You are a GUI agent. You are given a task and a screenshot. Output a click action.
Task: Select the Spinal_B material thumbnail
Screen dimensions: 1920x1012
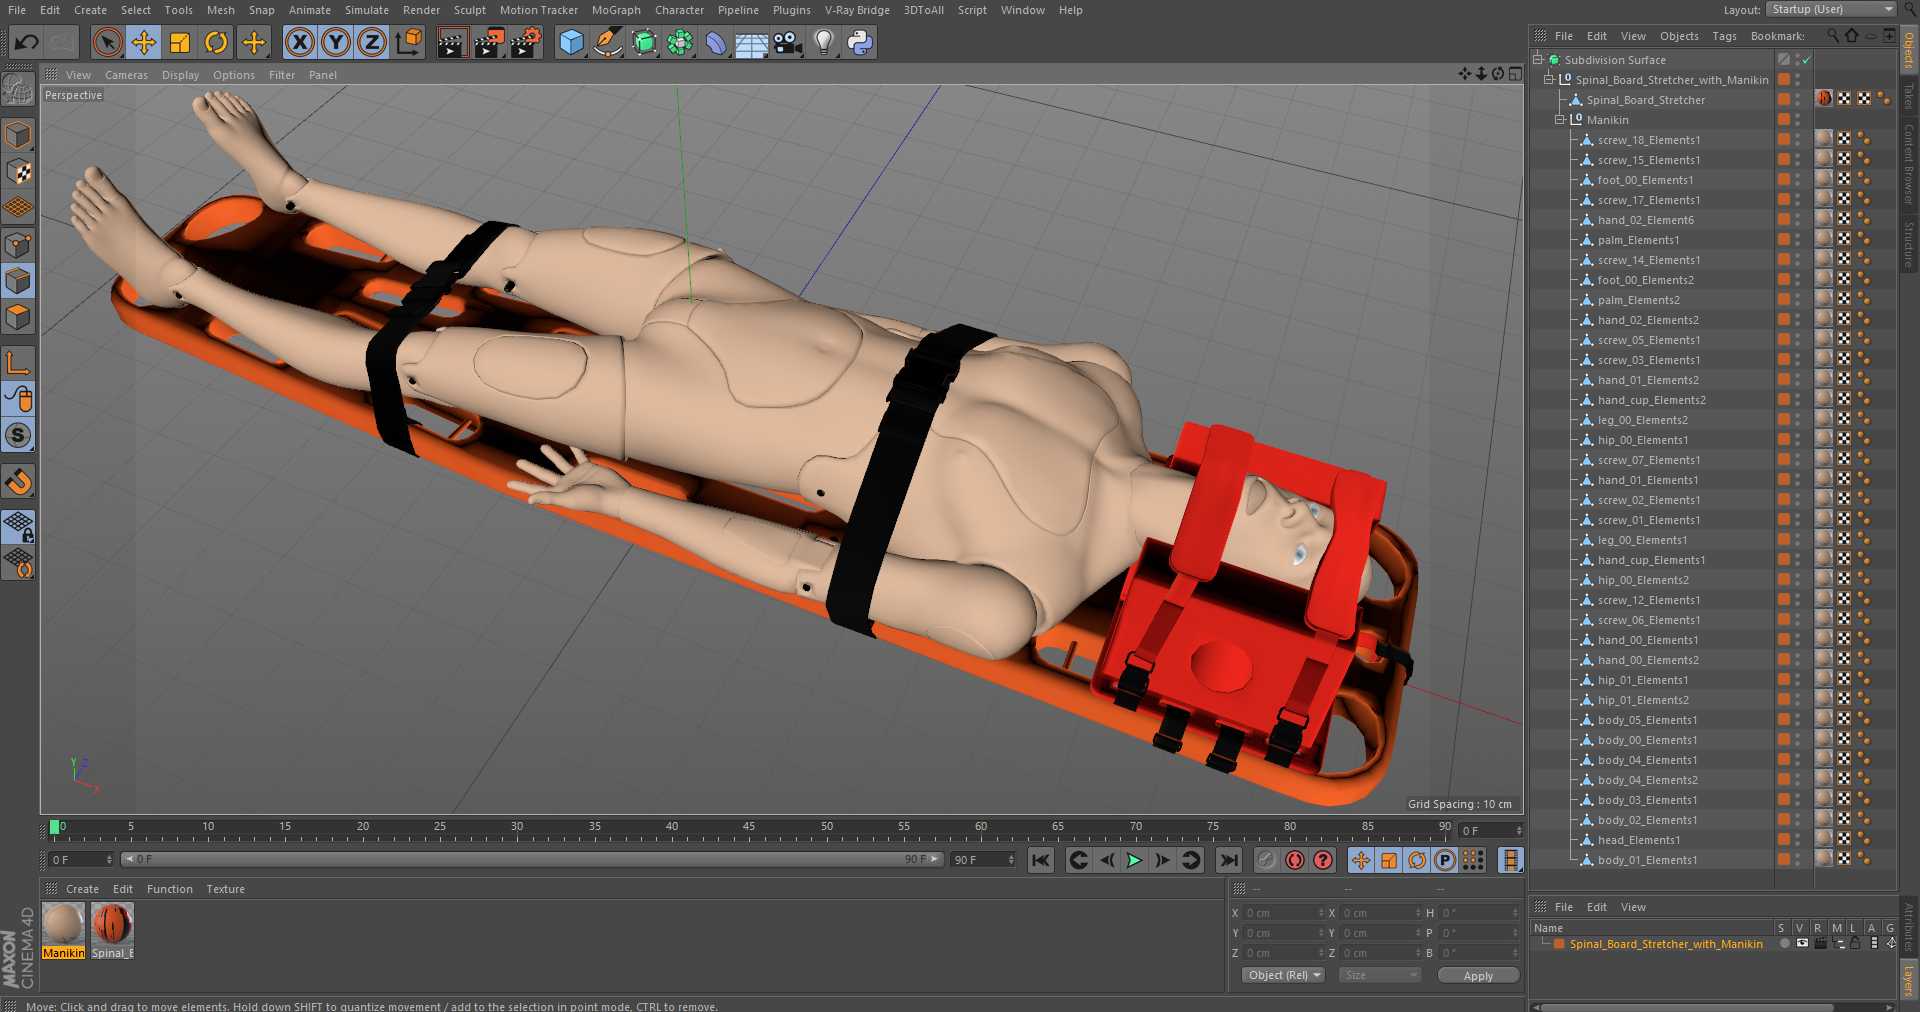pos(112,925)
